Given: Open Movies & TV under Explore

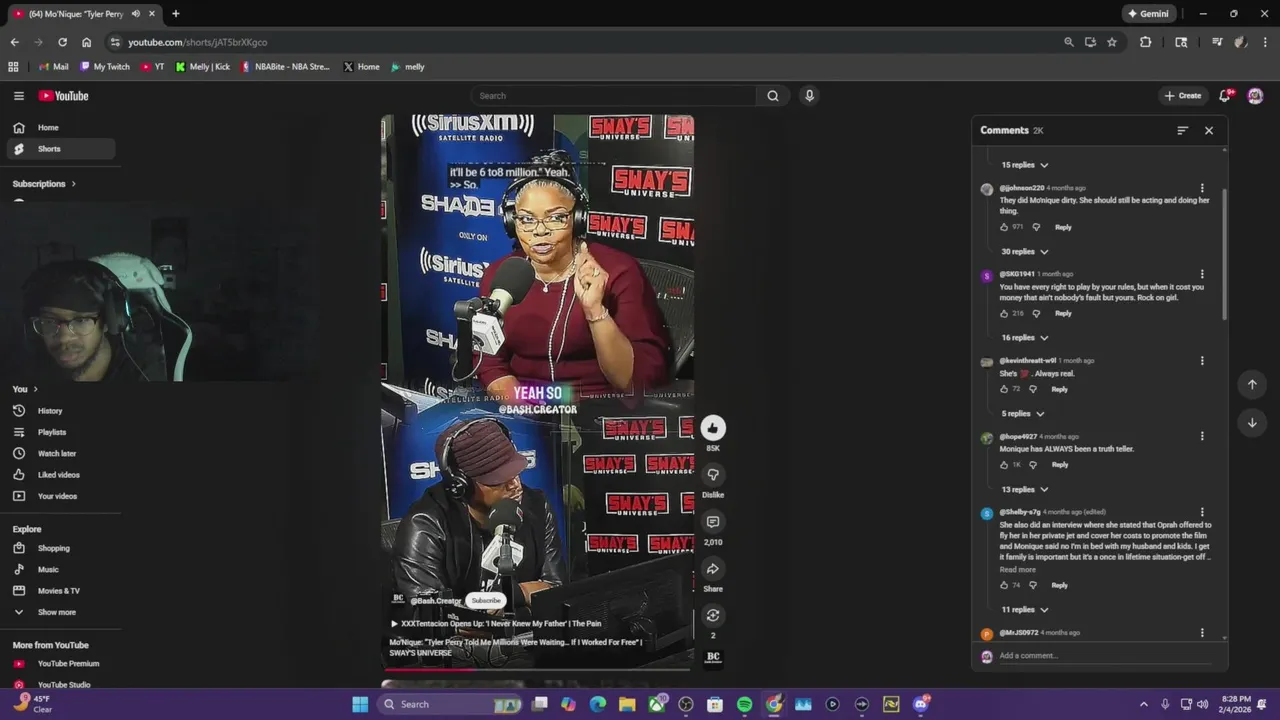Looking at the screenshot, I should pos(62,591).
